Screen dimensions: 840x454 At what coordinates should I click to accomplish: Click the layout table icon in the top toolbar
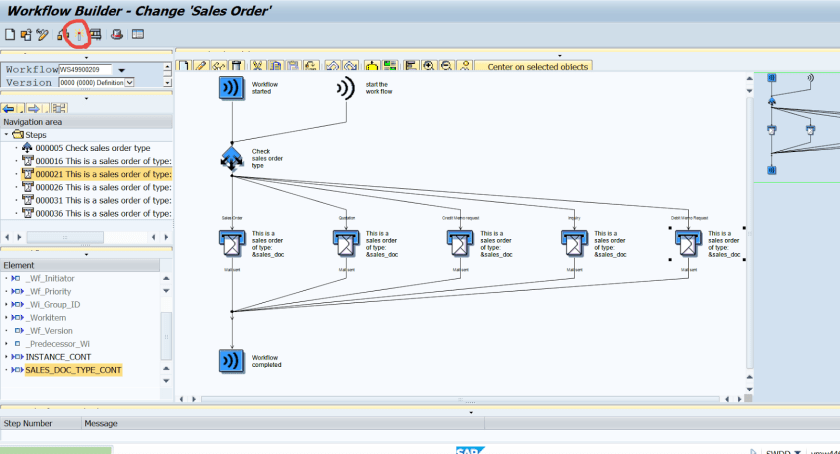138,35
